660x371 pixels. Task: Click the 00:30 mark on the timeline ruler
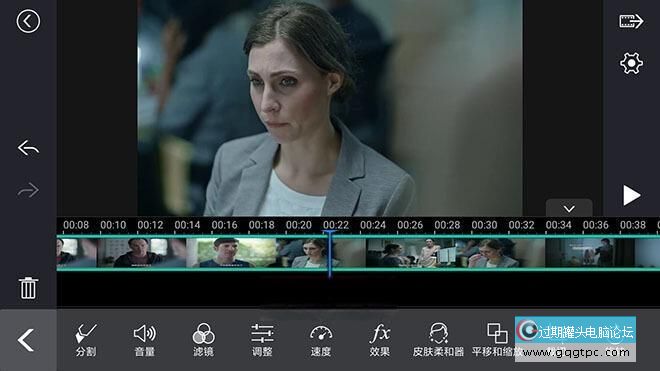tap(484, 225)
